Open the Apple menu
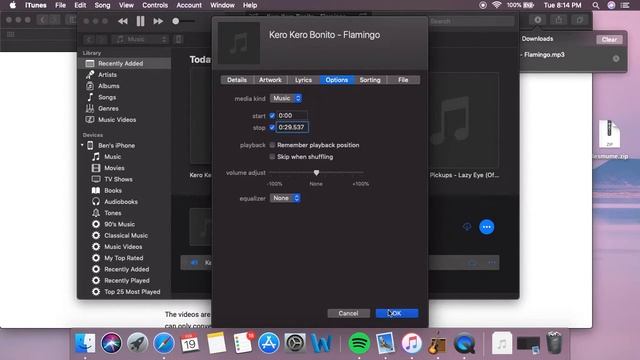Screen dimensions: 640x360 [13, 5]
